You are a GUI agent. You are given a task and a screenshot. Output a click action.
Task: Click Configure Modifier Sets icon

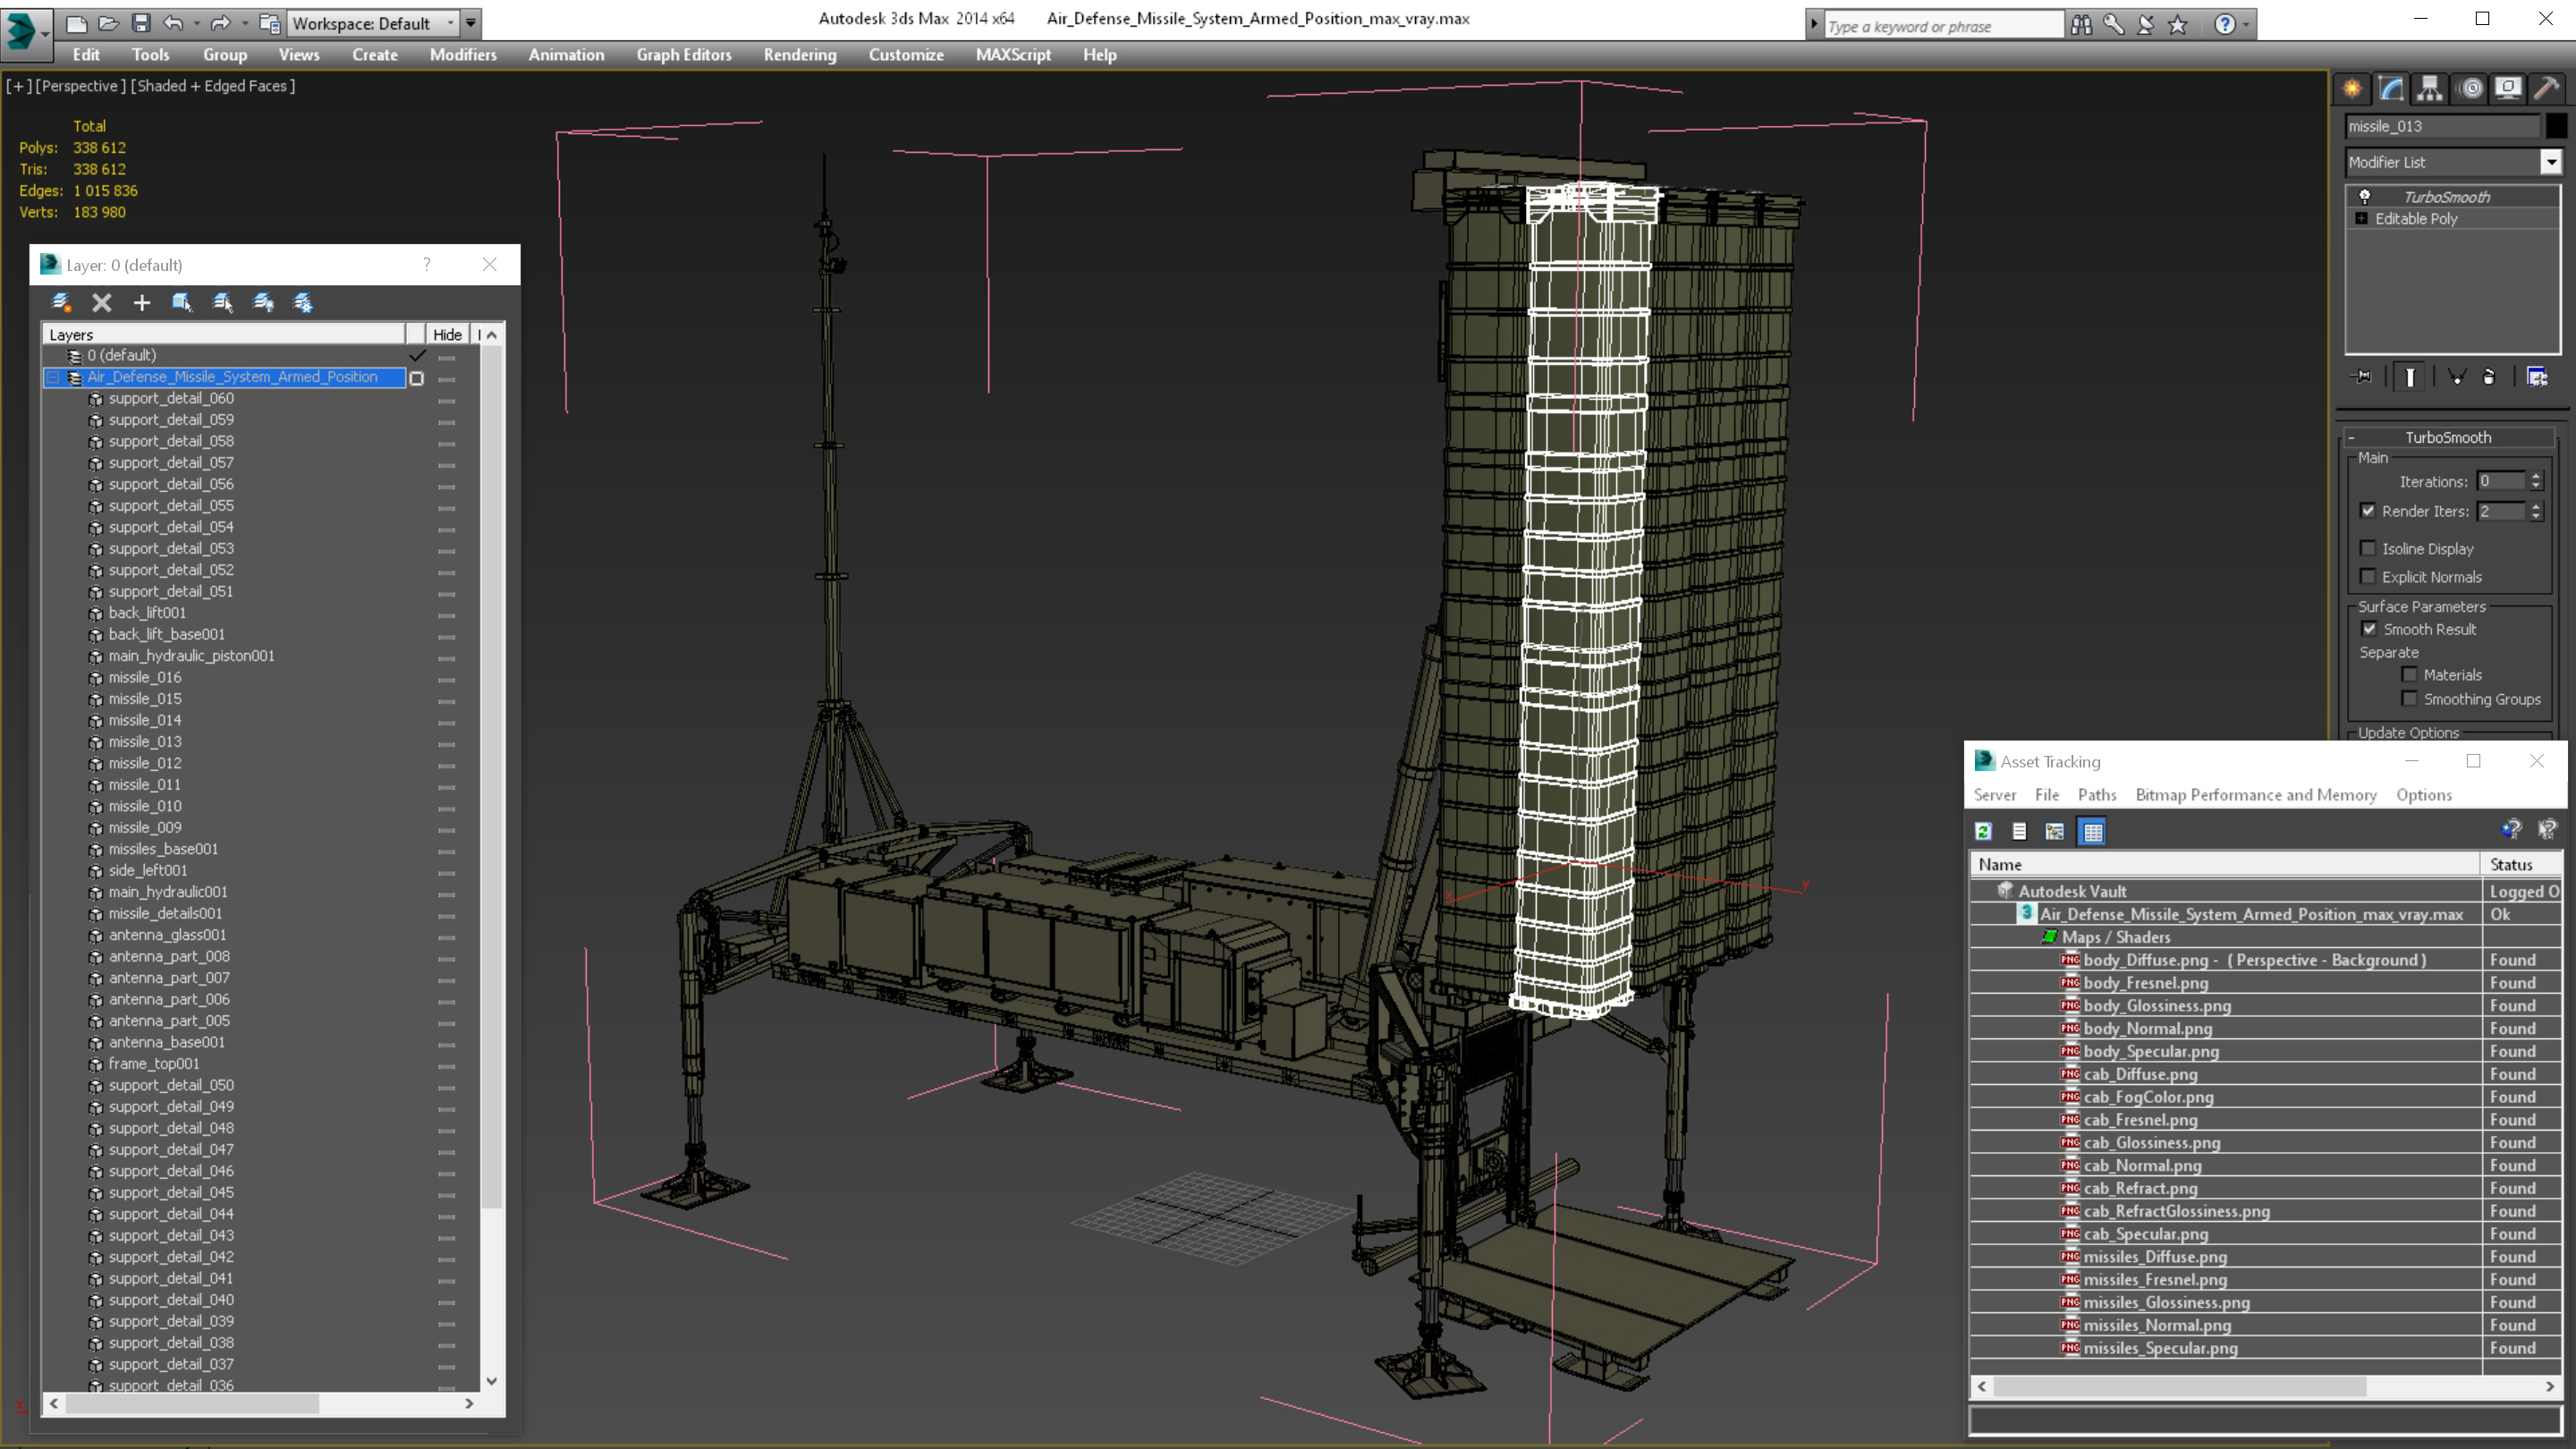(x=2537, y=377)
